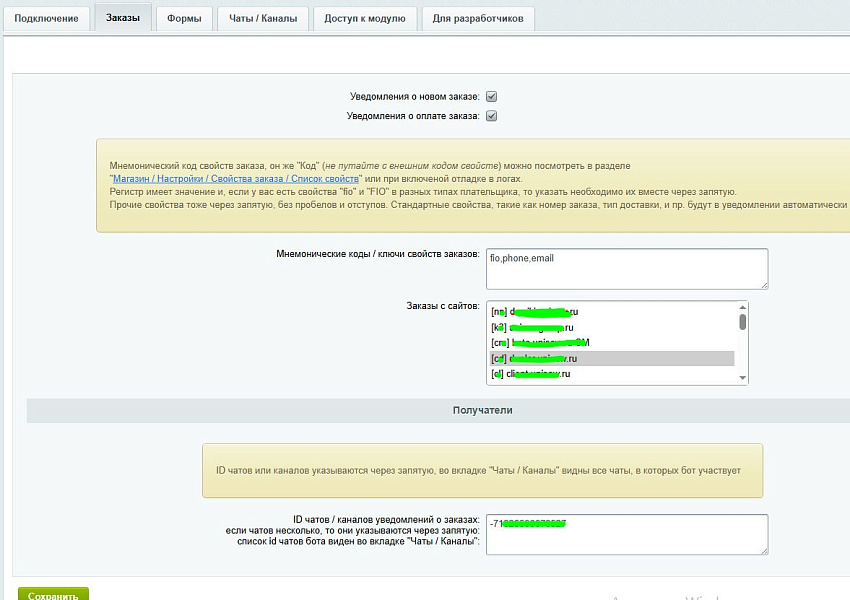The image size is (850, 600).
Task: Click the sites list scroll-up arrow
Action: (742, 309)
